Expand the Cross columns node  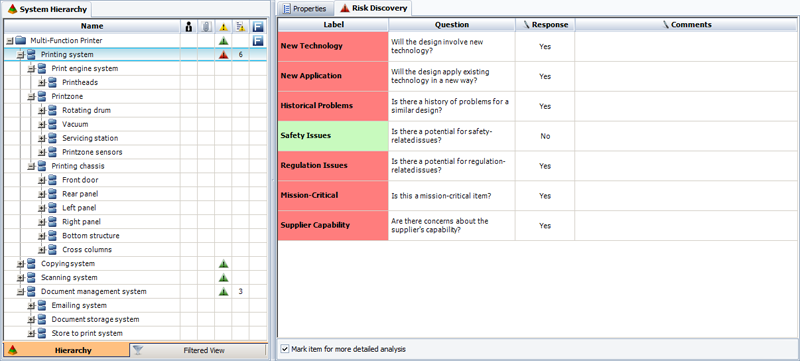click(42, 250)
